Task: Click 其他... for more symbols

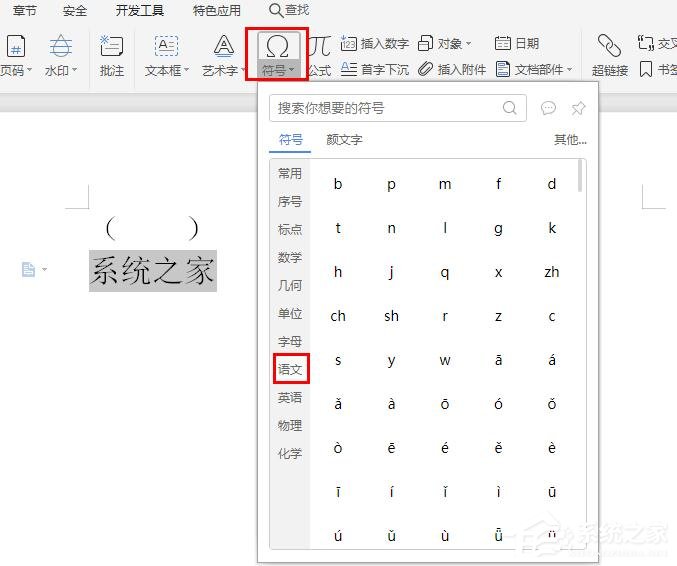Action: coord(570,139)
